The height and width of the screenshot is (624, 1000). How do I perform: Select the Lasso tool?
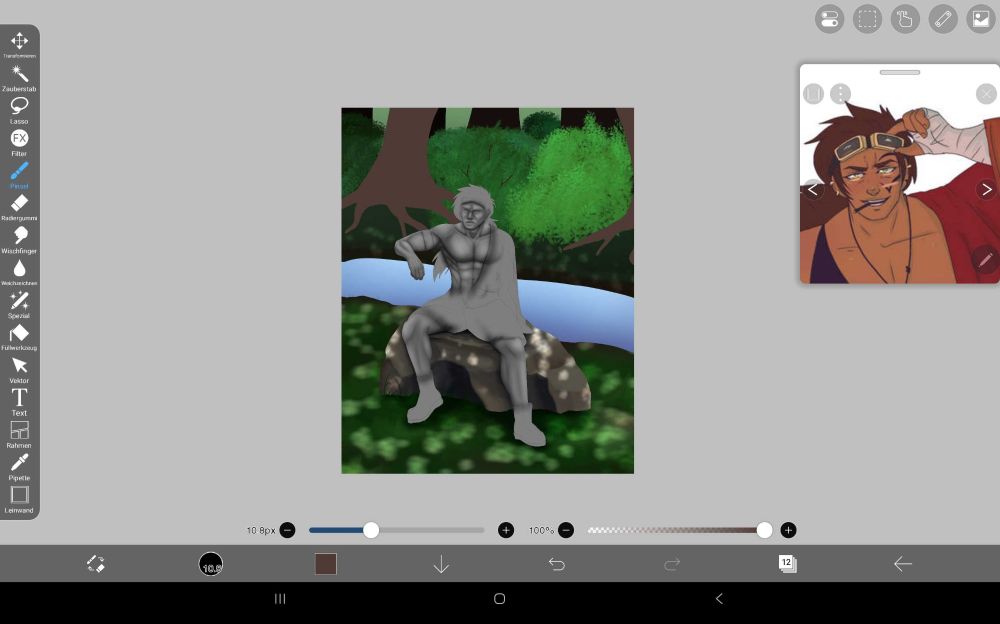click(19, 106)
